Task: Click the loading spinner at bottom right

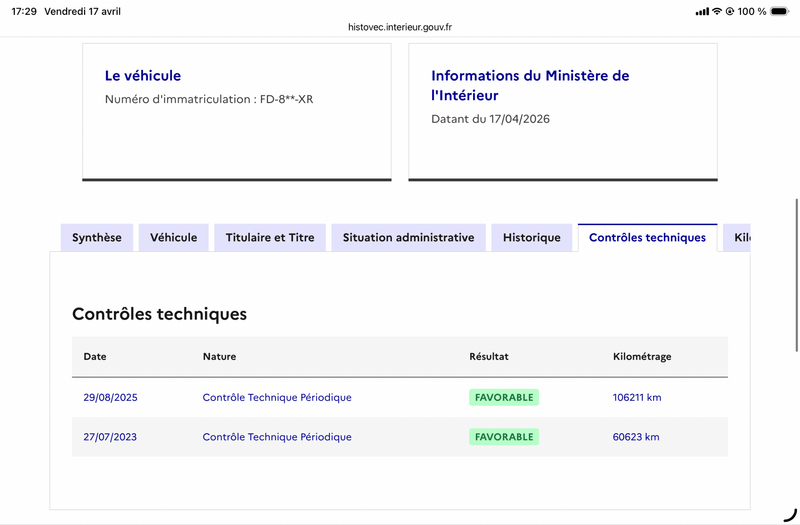Action: coord(788,514)
